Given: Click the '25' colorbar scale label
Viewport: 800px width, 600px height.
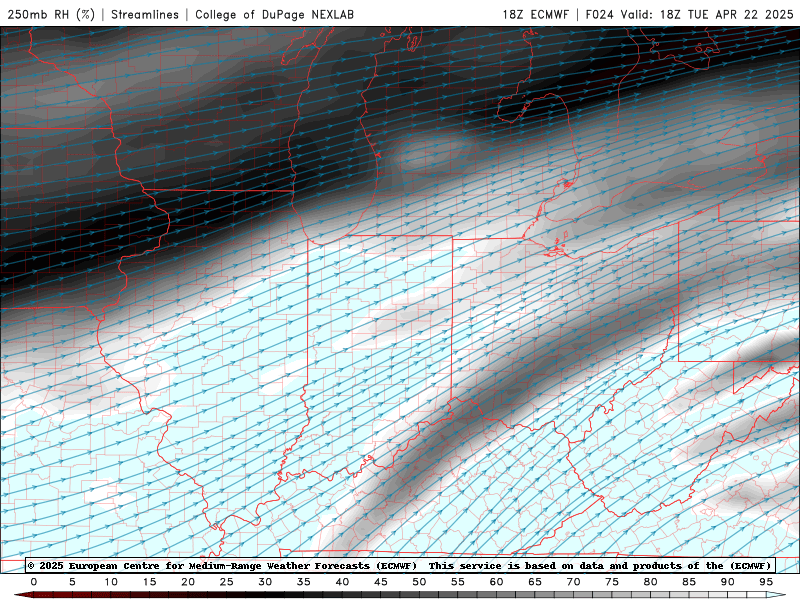Looking at the screenshot, I should 227,582.
